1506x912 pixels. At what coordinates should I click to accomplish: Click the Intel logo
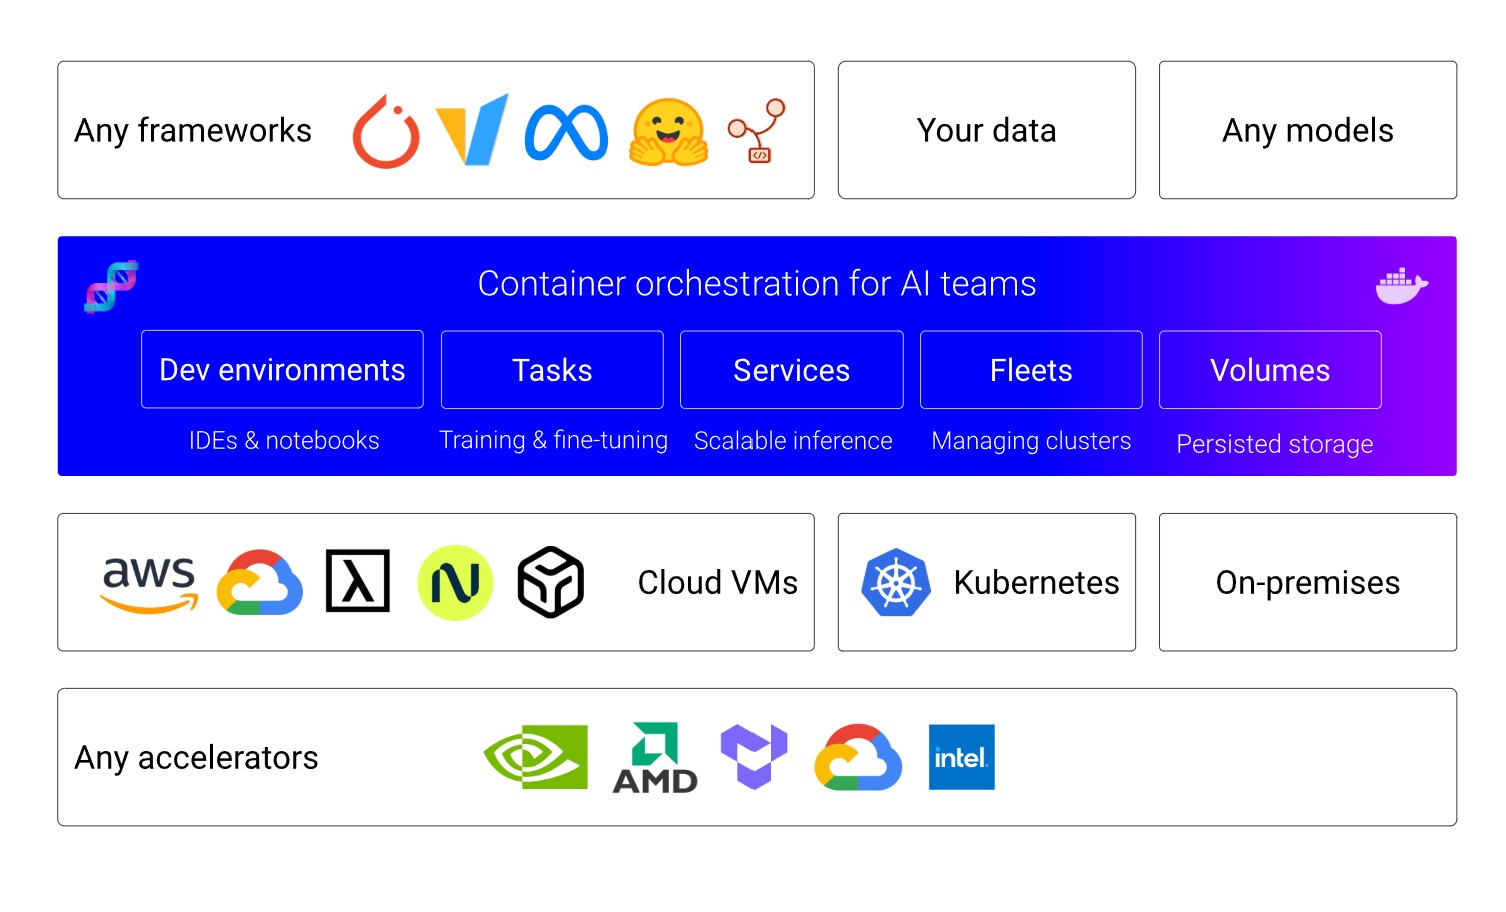[x=961, y=757]
